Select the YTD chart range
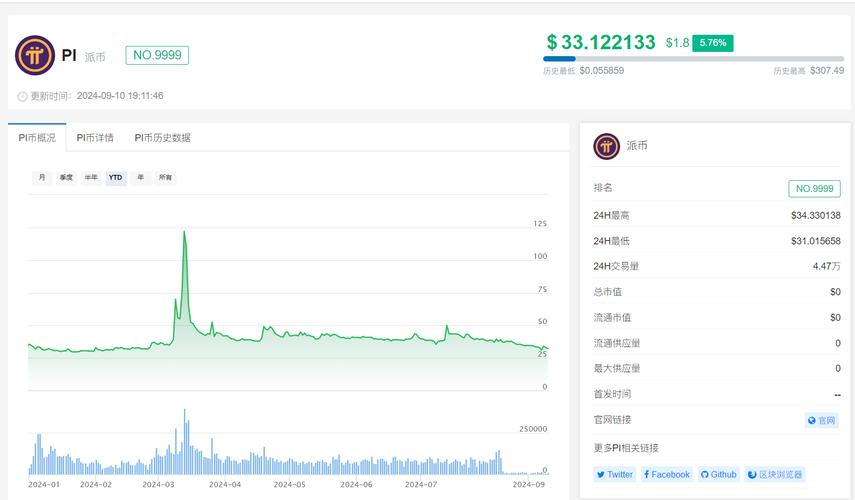Image resolution: width=855 pixels, height=500 pixels. click(x=116, y=177)
